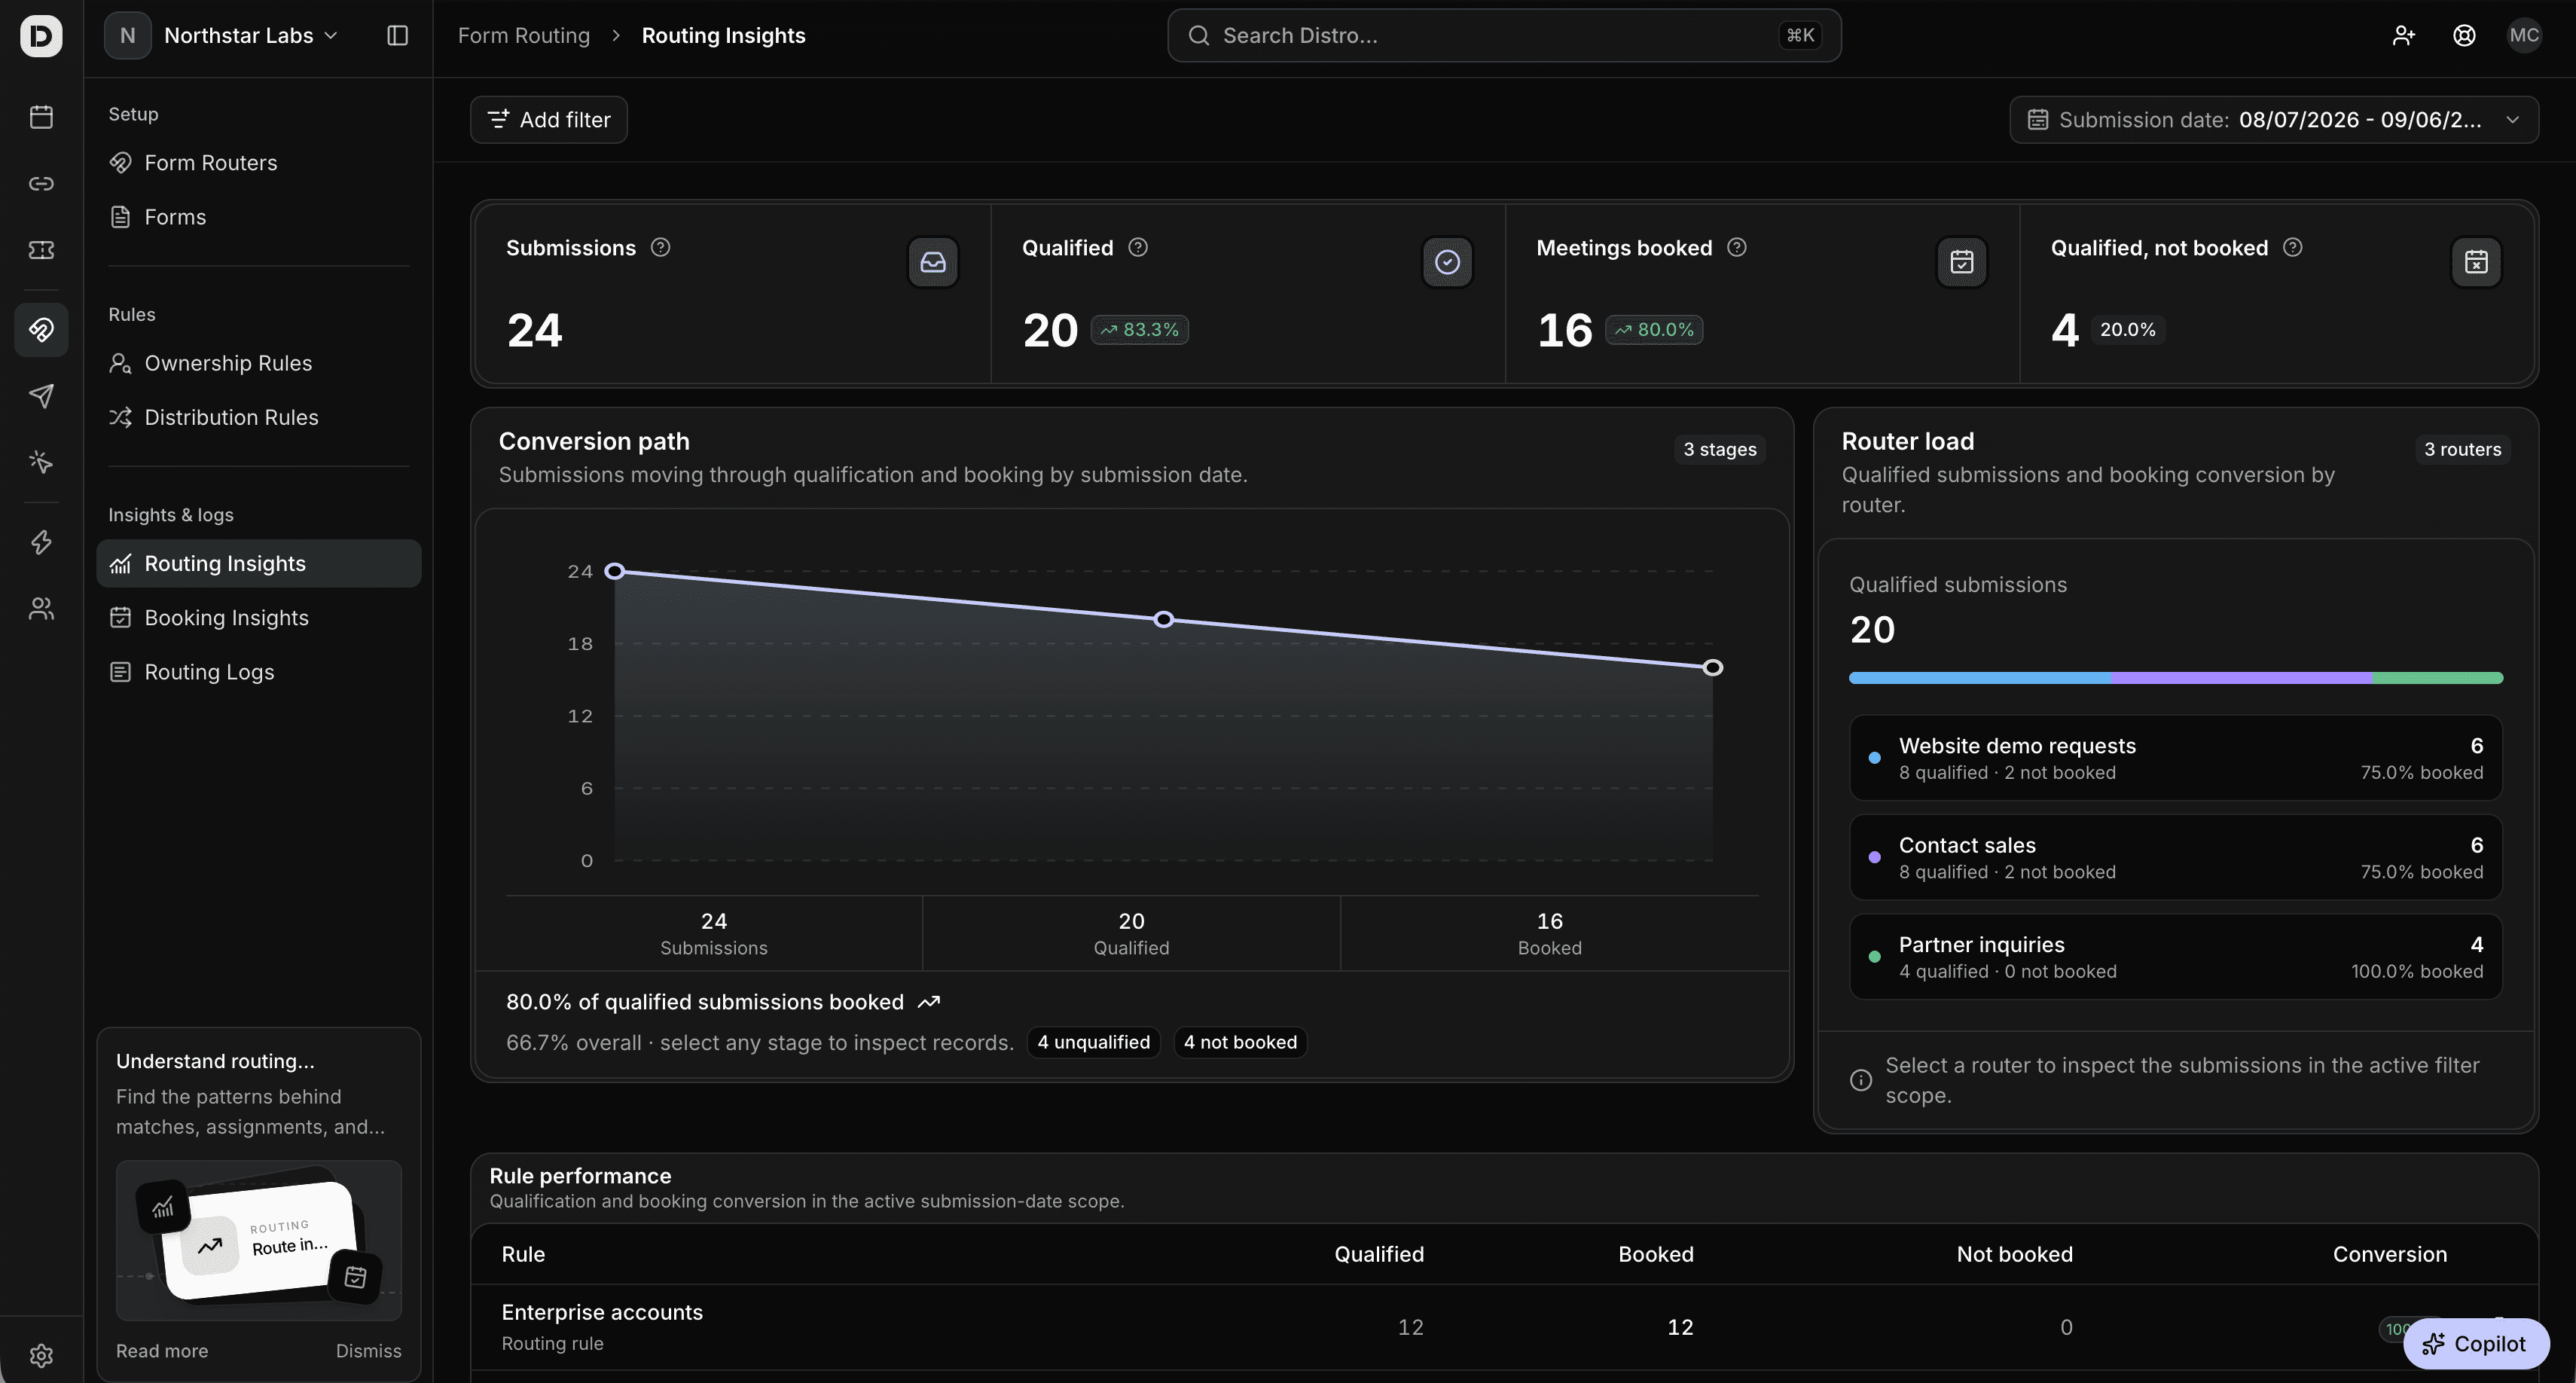Click the trend arrow after 80.0% booked text
Screen dimensions: 2576x1383
(x=929, y=1002)
